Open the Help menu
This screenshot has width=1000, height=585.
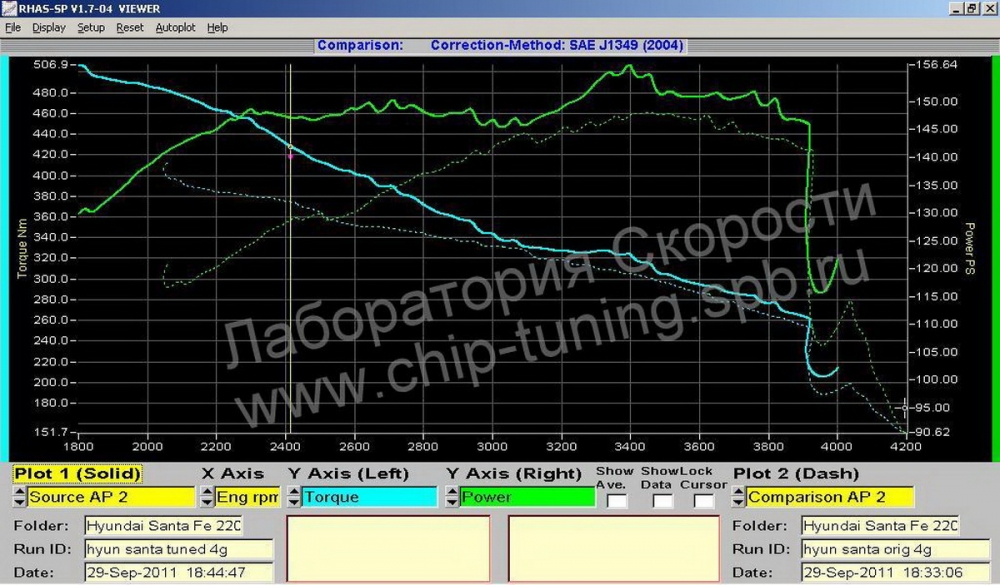click(x=217, y=27)
